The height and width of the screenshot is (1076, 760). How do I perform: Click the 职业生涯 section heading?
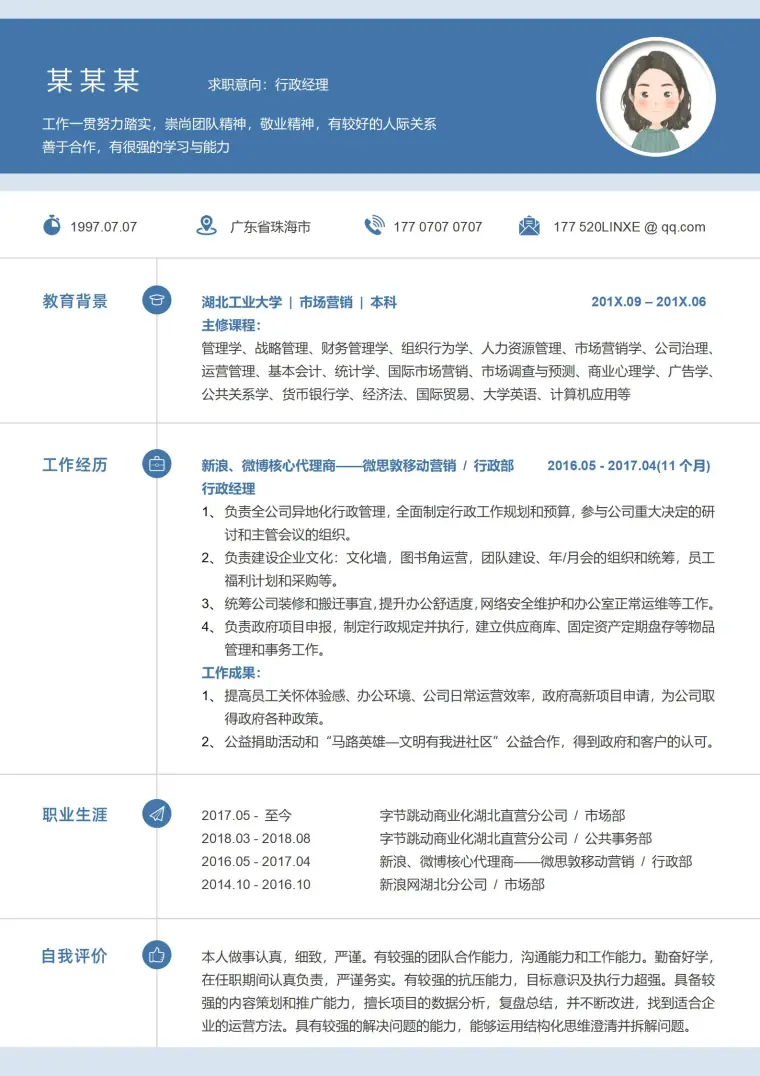(75, 815)
